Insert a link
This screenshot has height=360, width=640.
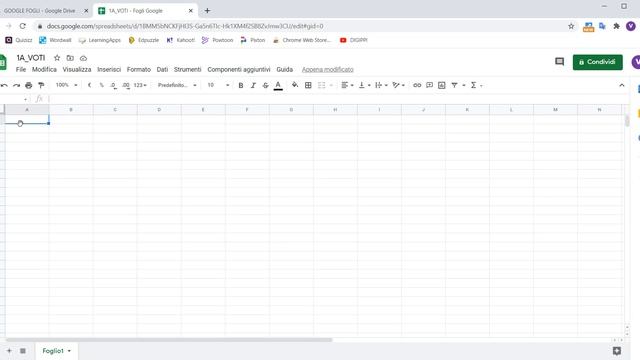[417, 85]
